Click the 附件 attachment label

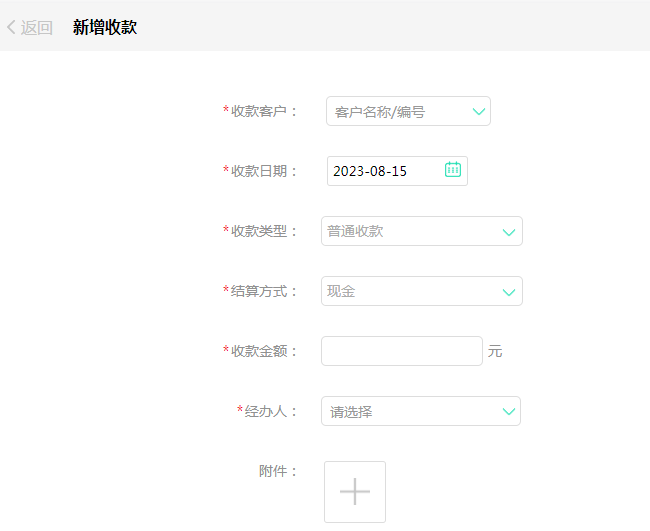(x=277, y=471)
